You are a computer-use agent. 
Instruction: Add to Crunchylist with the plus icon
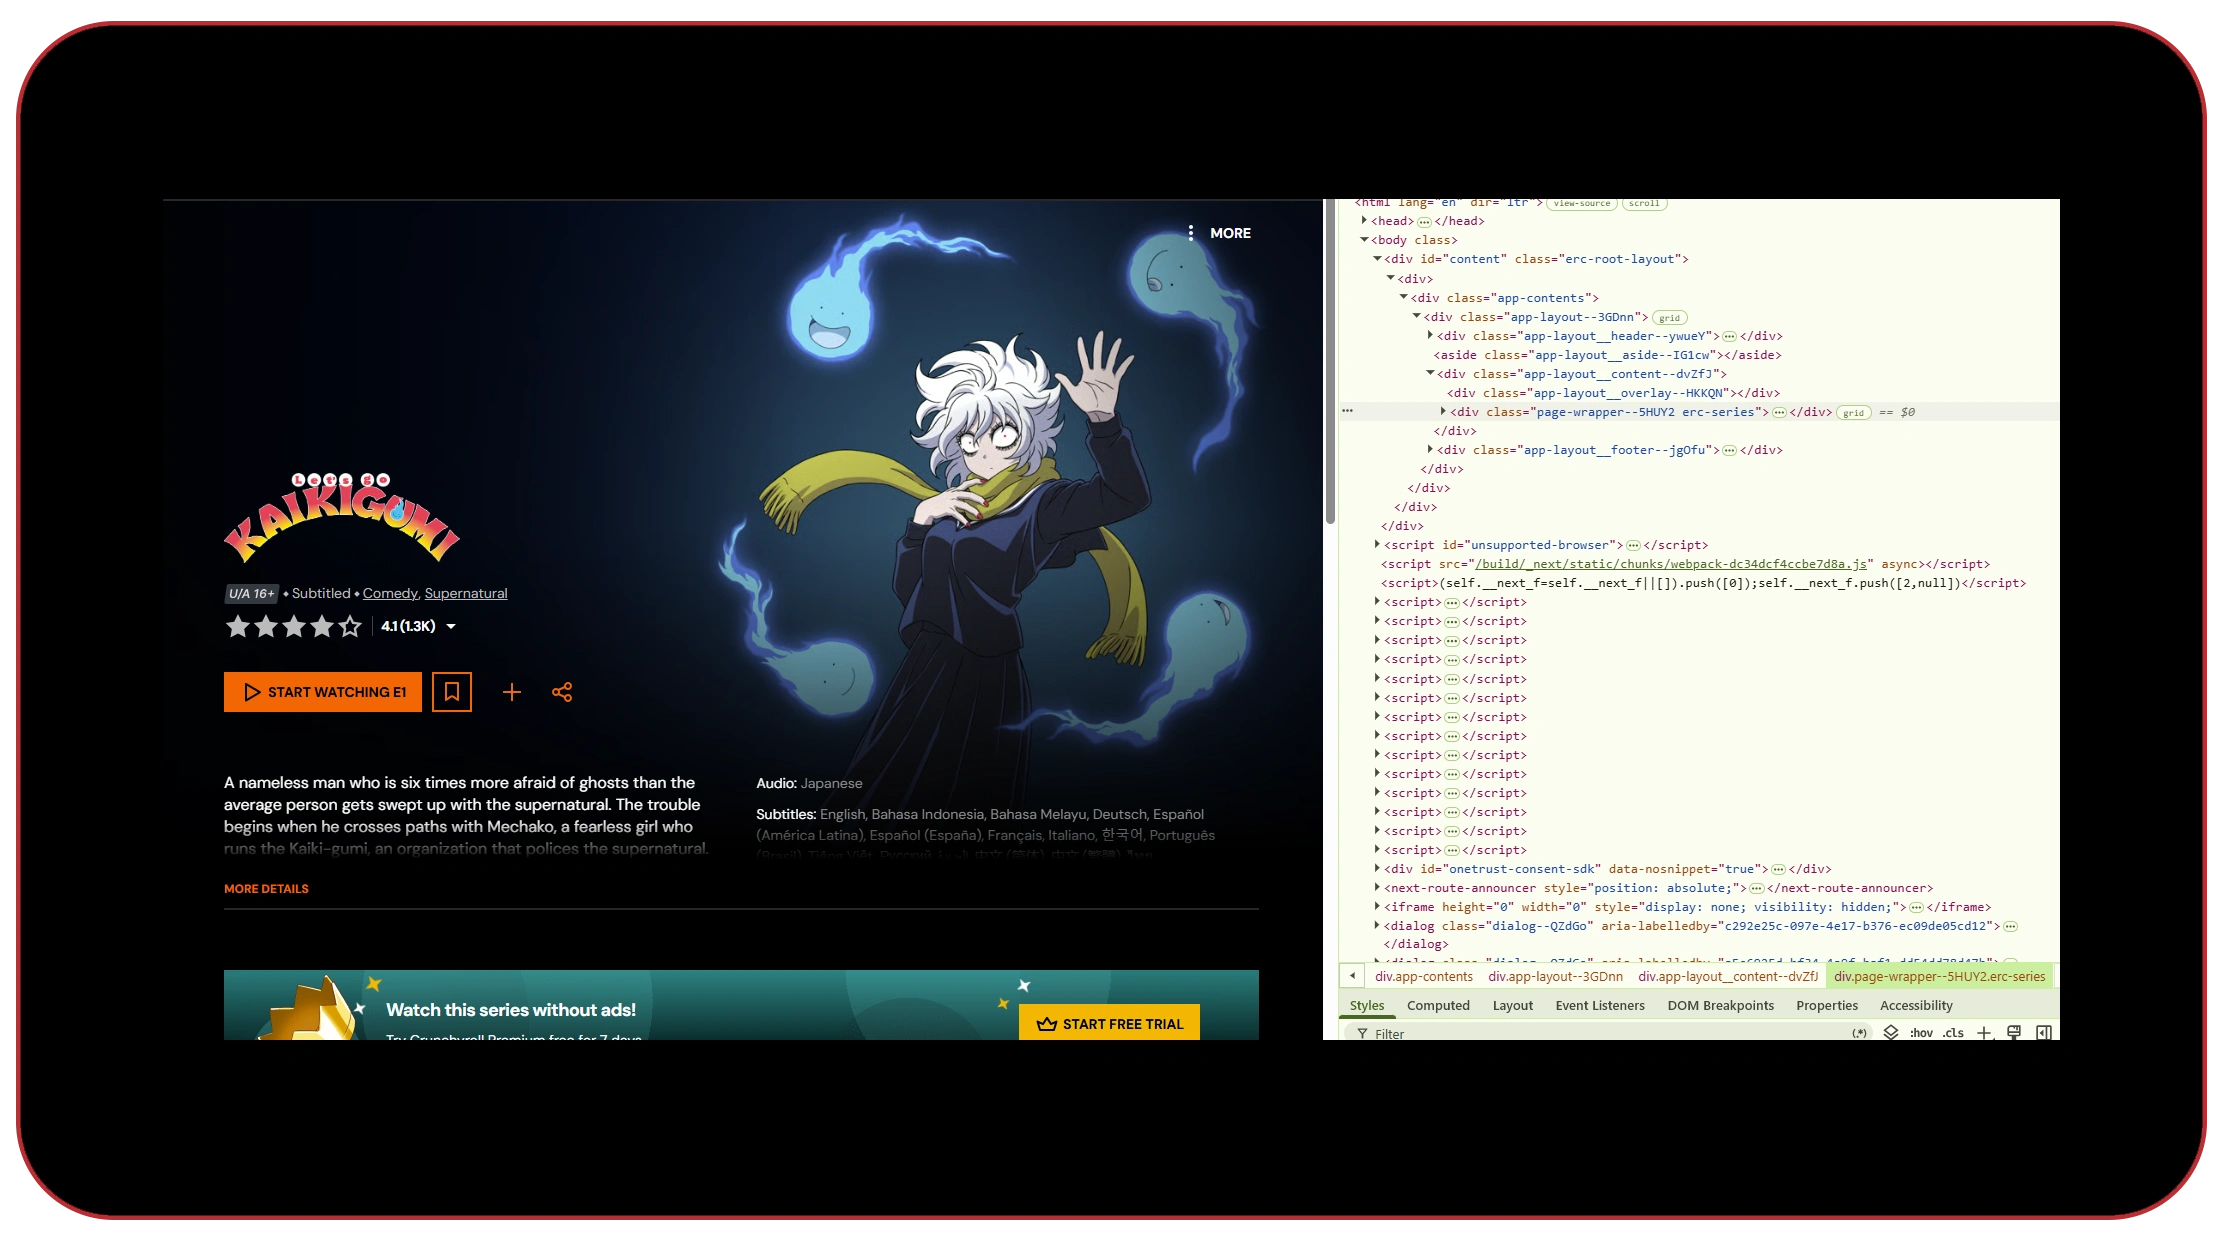[511, 692]
